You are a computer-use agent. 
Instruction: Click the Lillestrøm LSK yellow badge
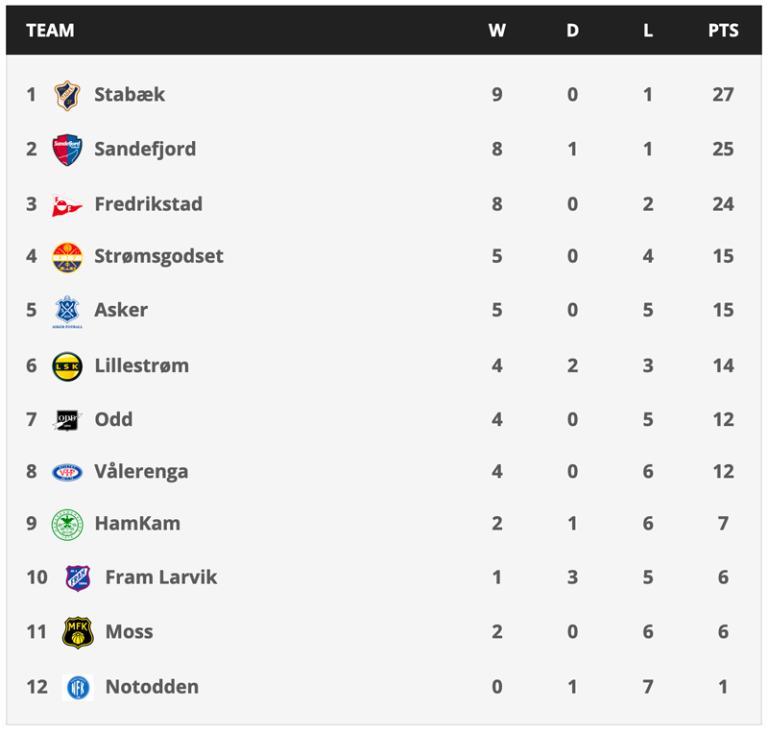coord(67,366)
